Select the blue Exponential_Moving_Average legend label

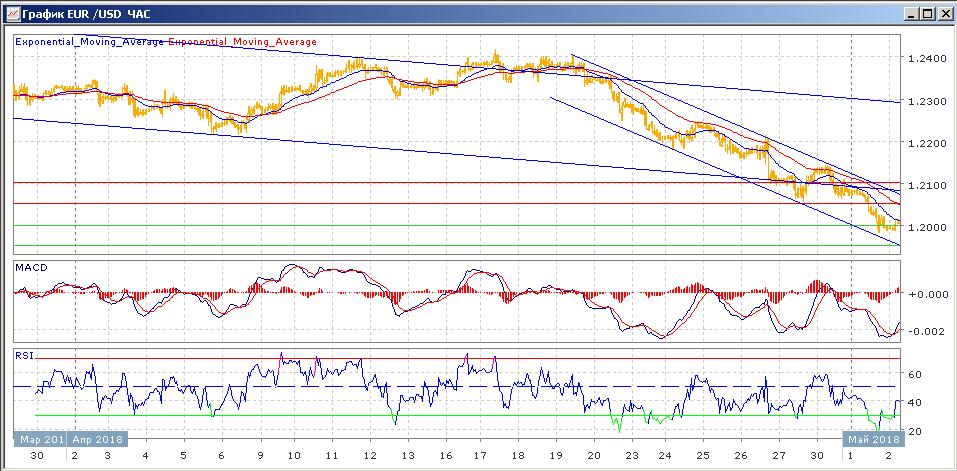click(89, 42)
